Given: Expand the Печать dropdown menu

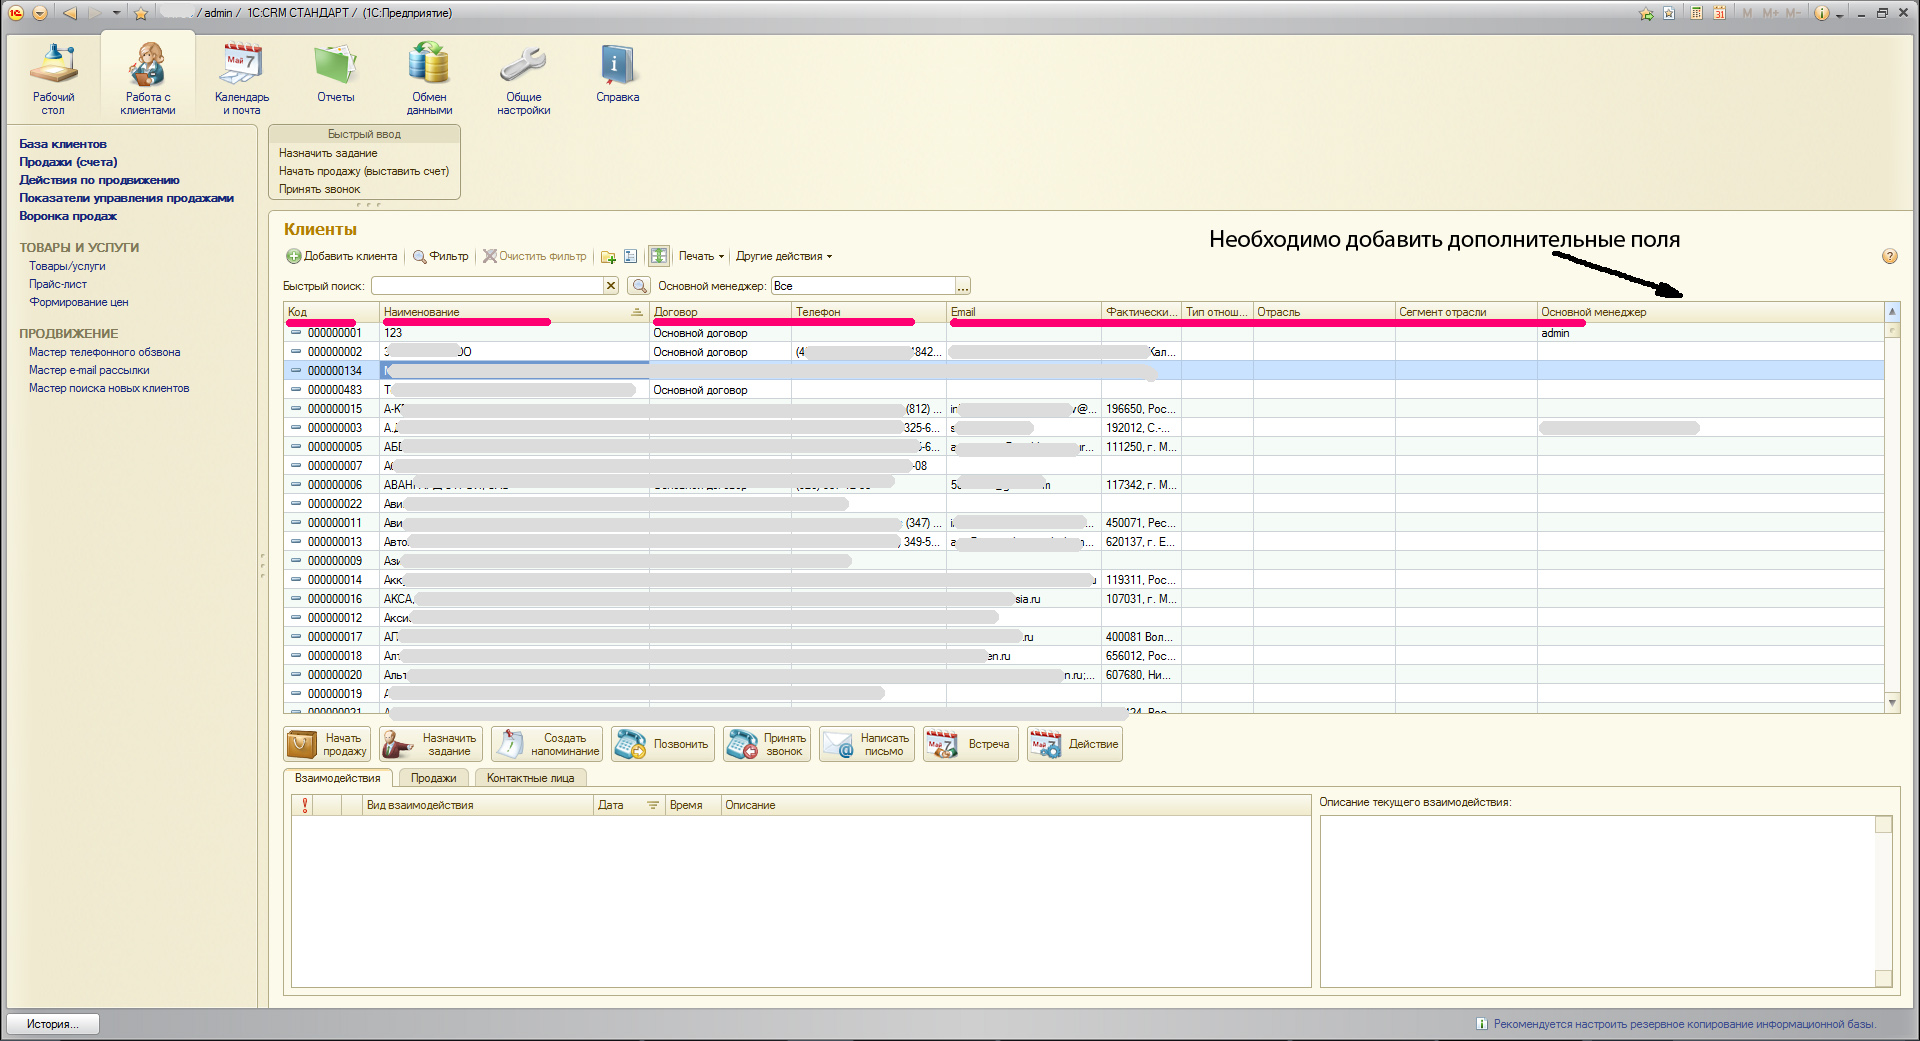Looking at the screenshot, I should (701, 256).
